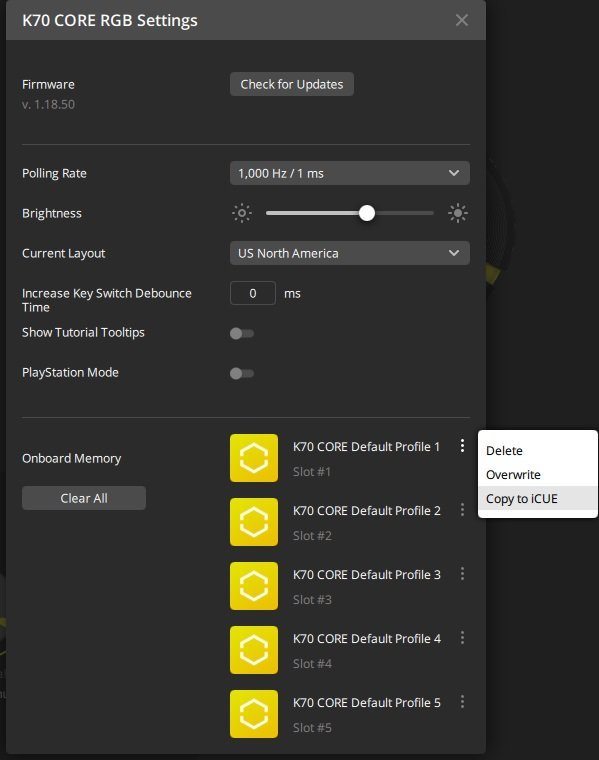Click the K70 CORE Default Profile 3 name
599x760 pixels.
pos(366,574)
